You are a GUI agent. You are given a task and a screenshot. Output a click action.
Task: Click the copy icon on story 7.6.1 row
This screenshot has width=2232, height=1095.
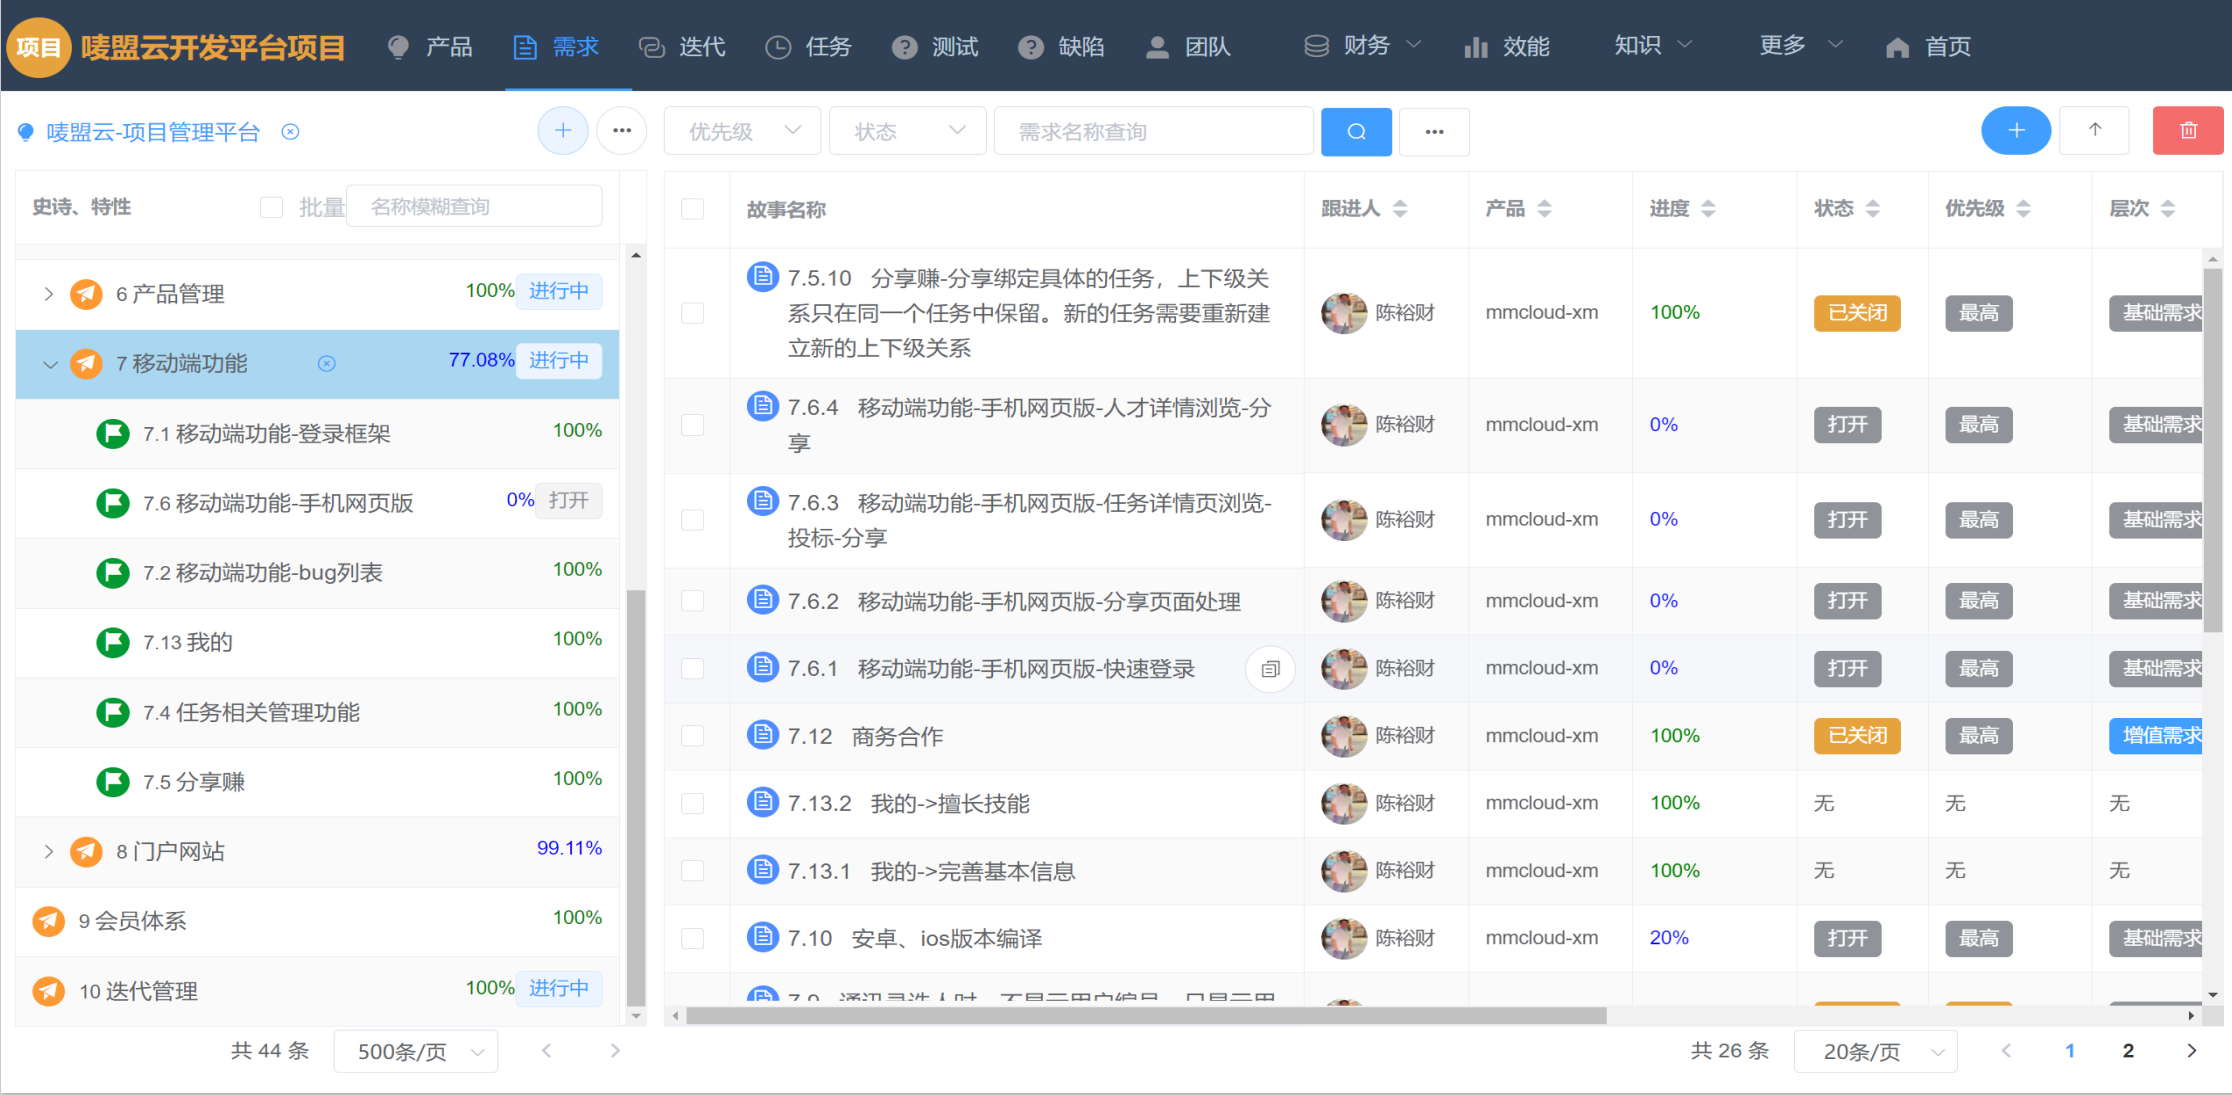1270,669
